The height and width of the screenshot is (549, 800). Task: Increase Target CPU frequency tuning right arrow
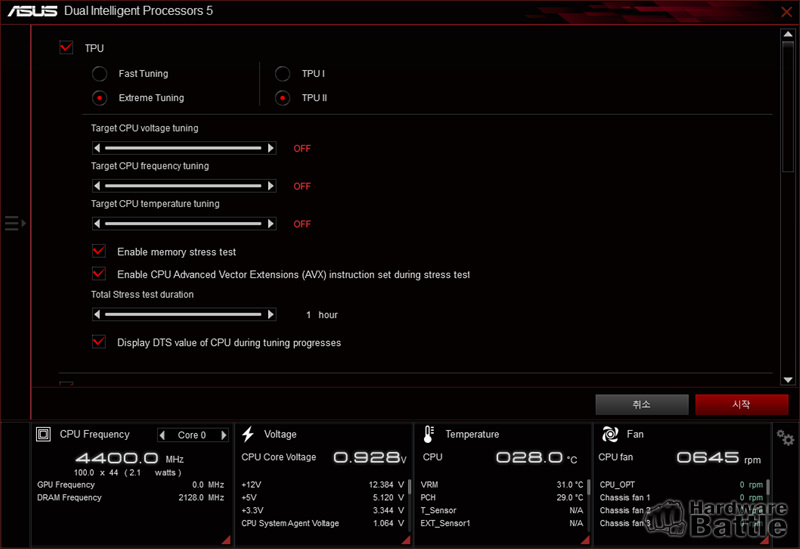click(271, 186)
